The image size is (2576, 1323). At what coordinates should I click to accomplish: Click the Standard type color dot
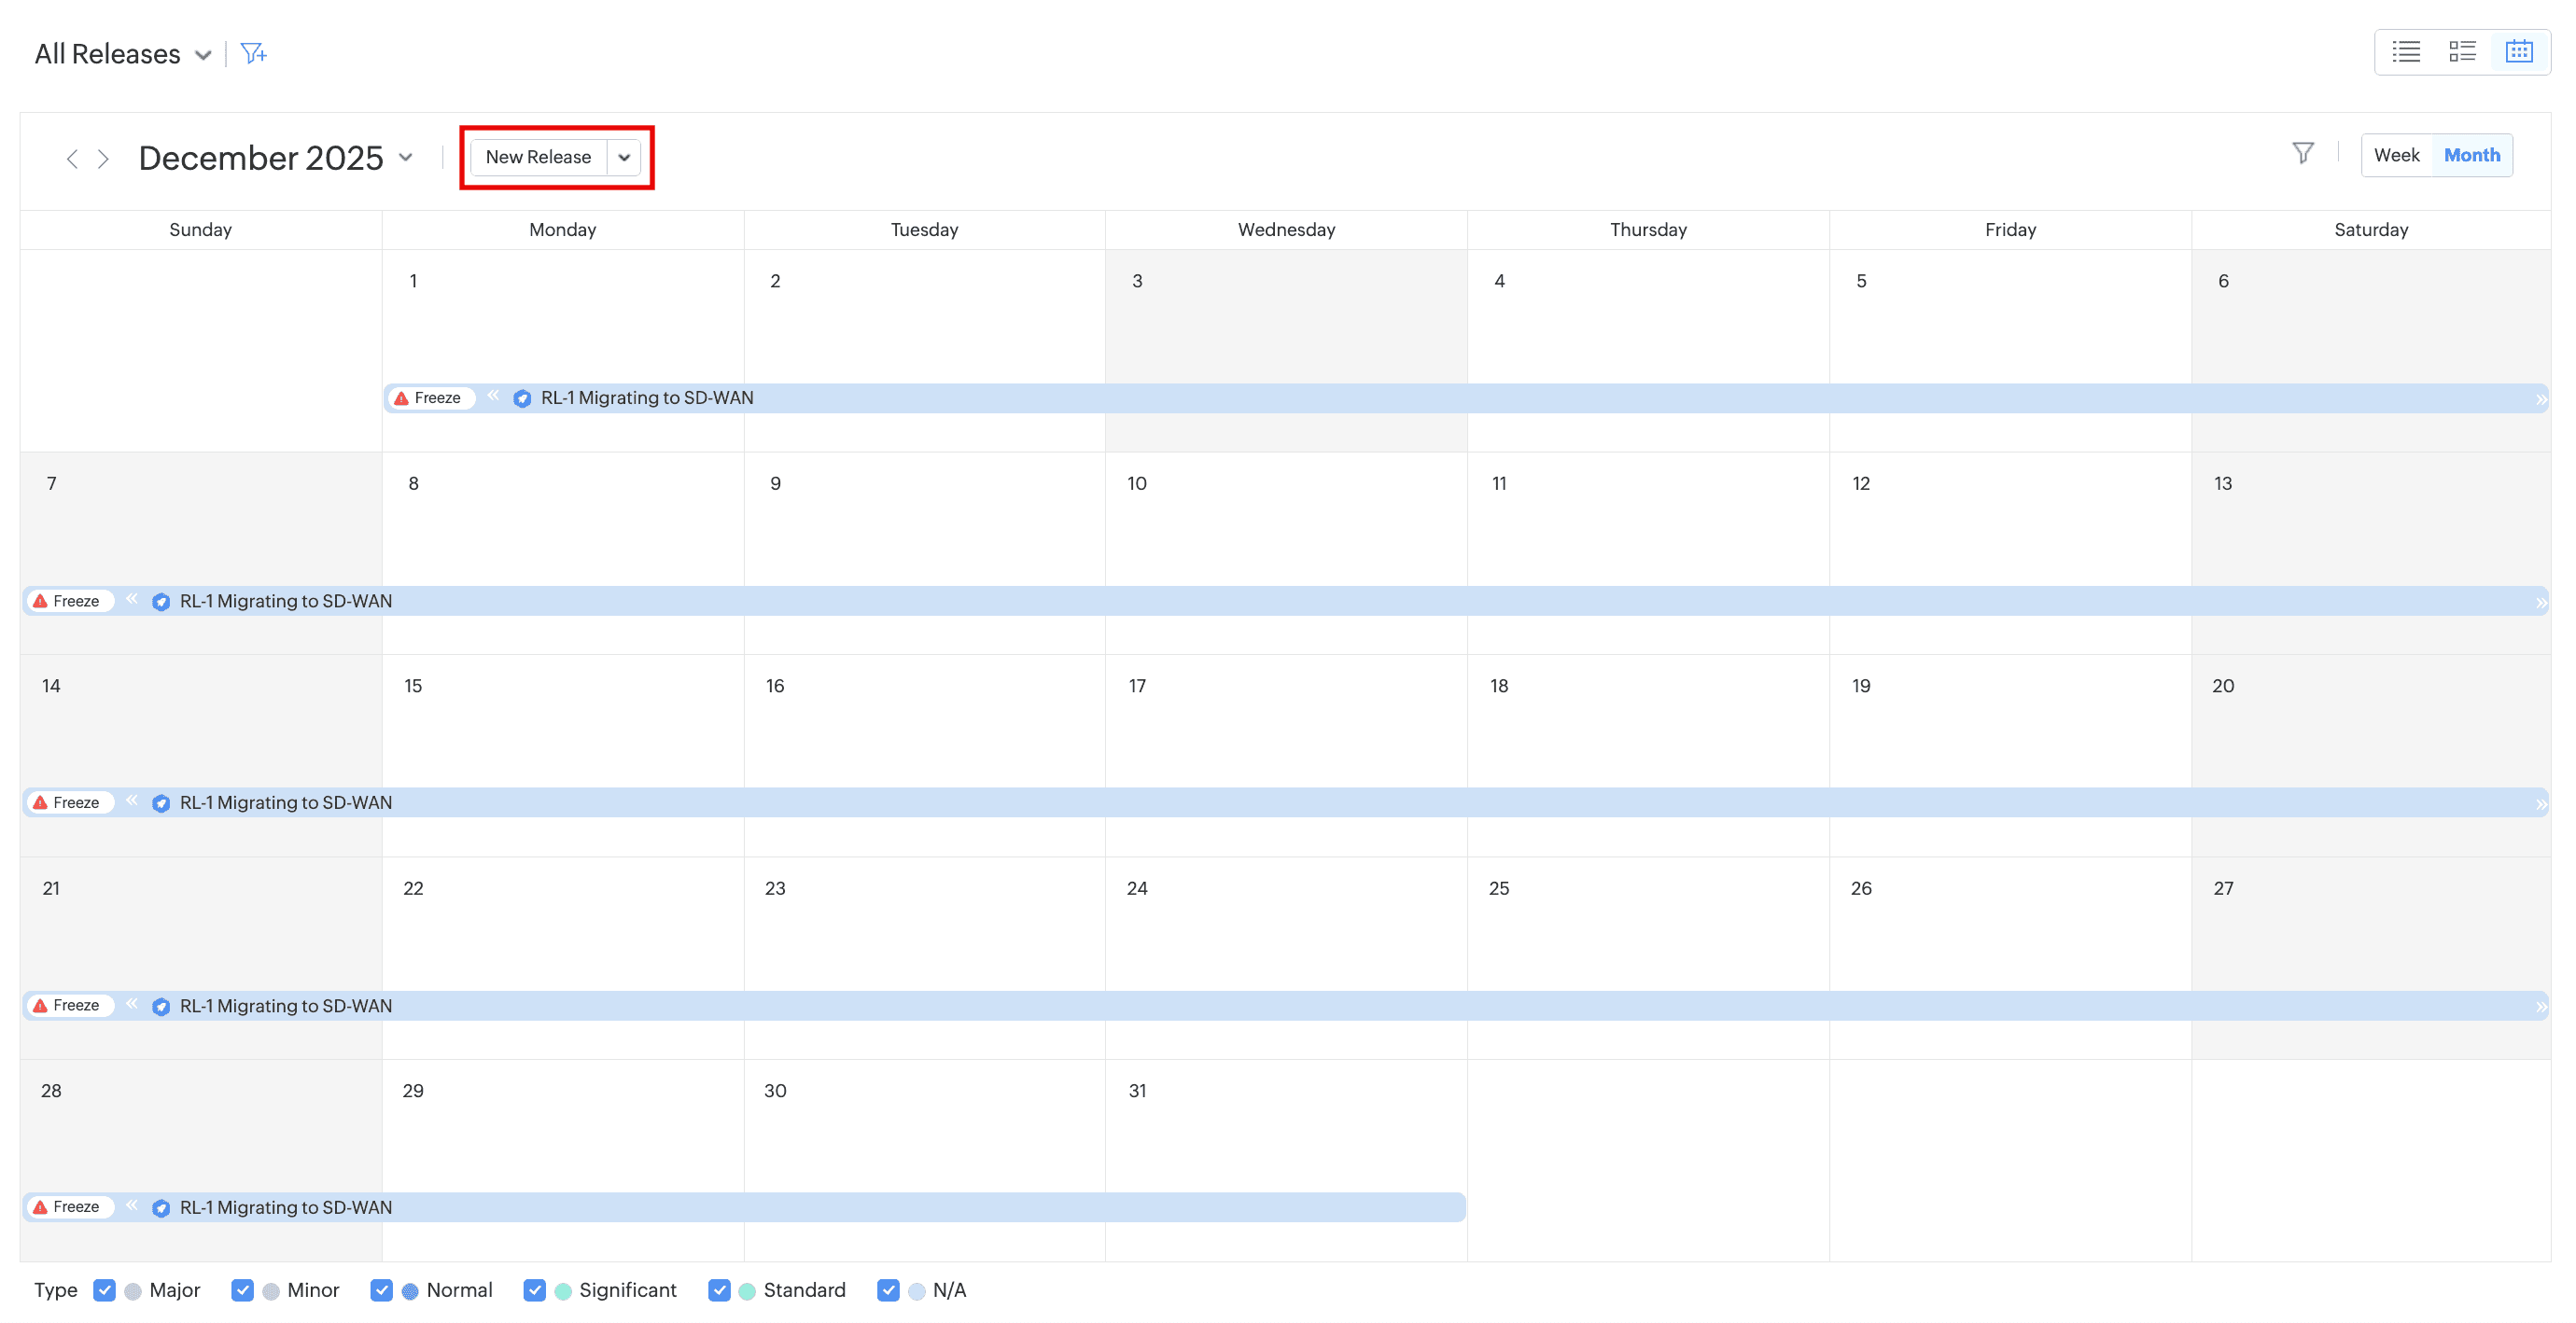[x=747, y=1291]
